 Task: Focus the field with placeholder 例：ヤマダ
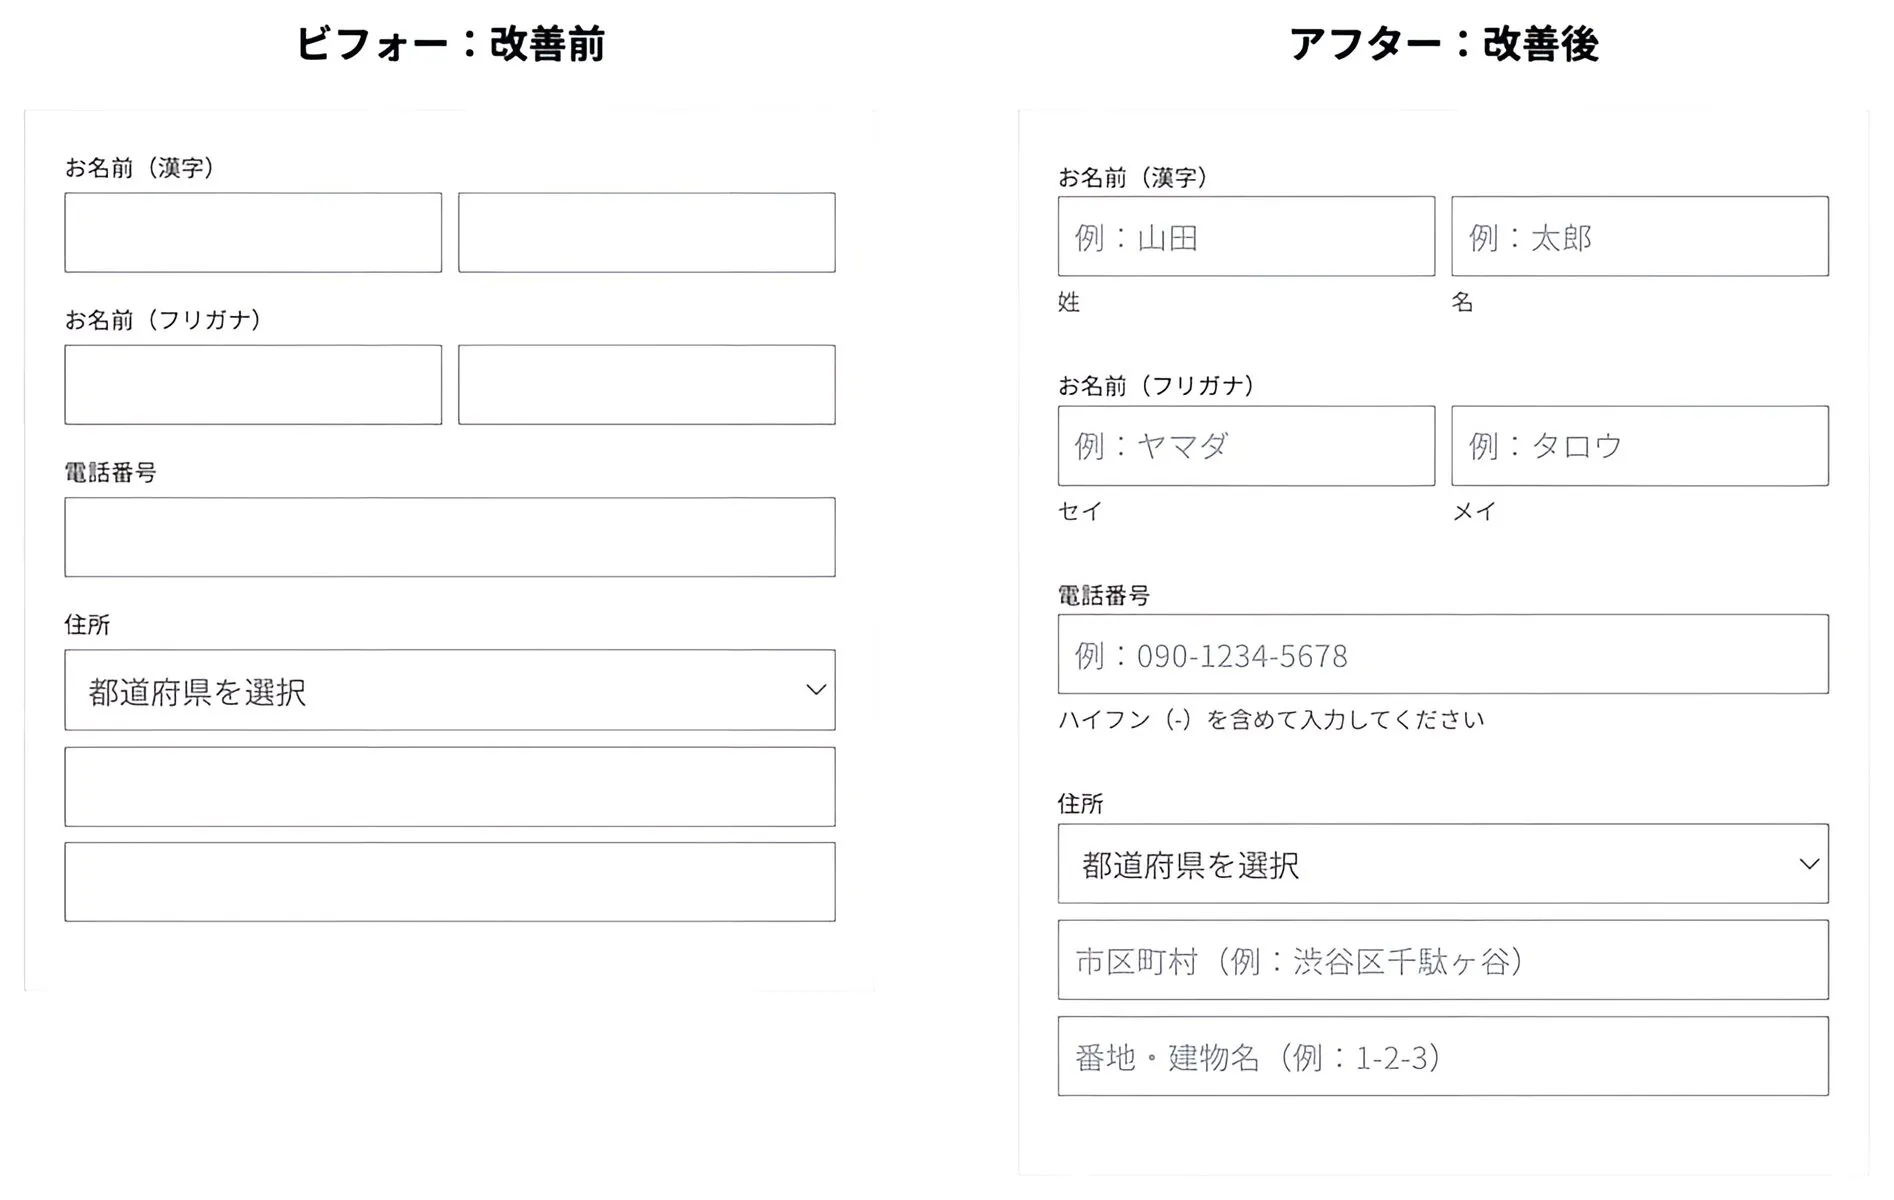pyautogui.click(x=1246, y=446)
